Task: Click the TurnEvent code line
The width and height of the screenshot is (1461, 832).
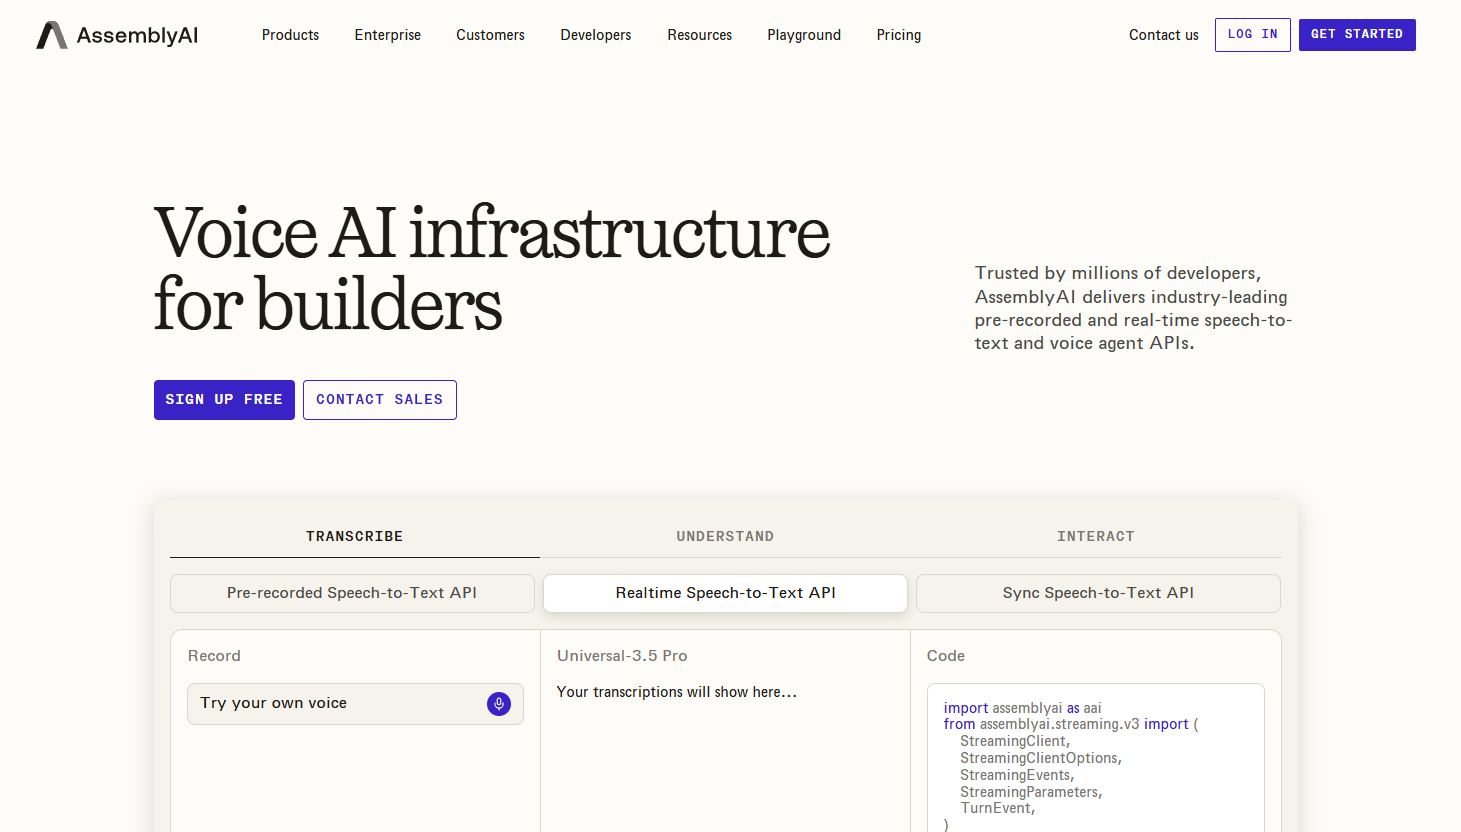Action: tap(998, 808)
